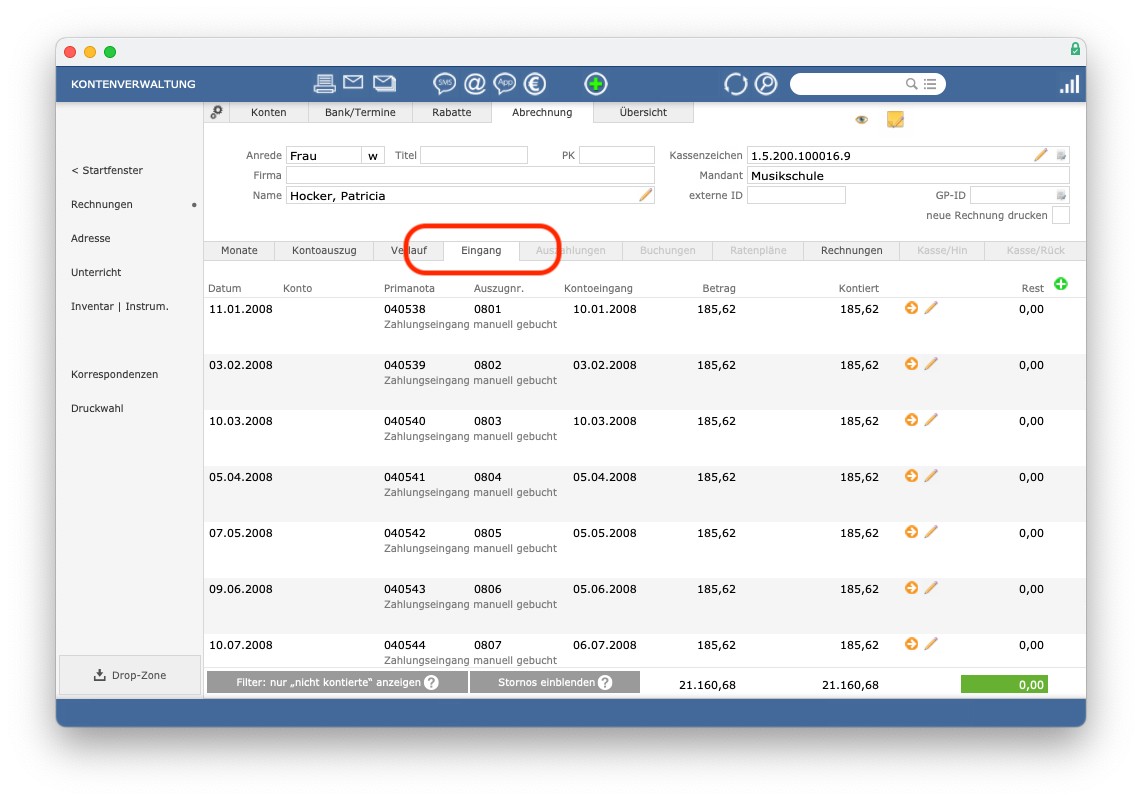The image size is (1142, 801).
Task: Toggle the neue Rechnung drucken checkbox
Action: pyautogui.click(x=1061, y=215)
